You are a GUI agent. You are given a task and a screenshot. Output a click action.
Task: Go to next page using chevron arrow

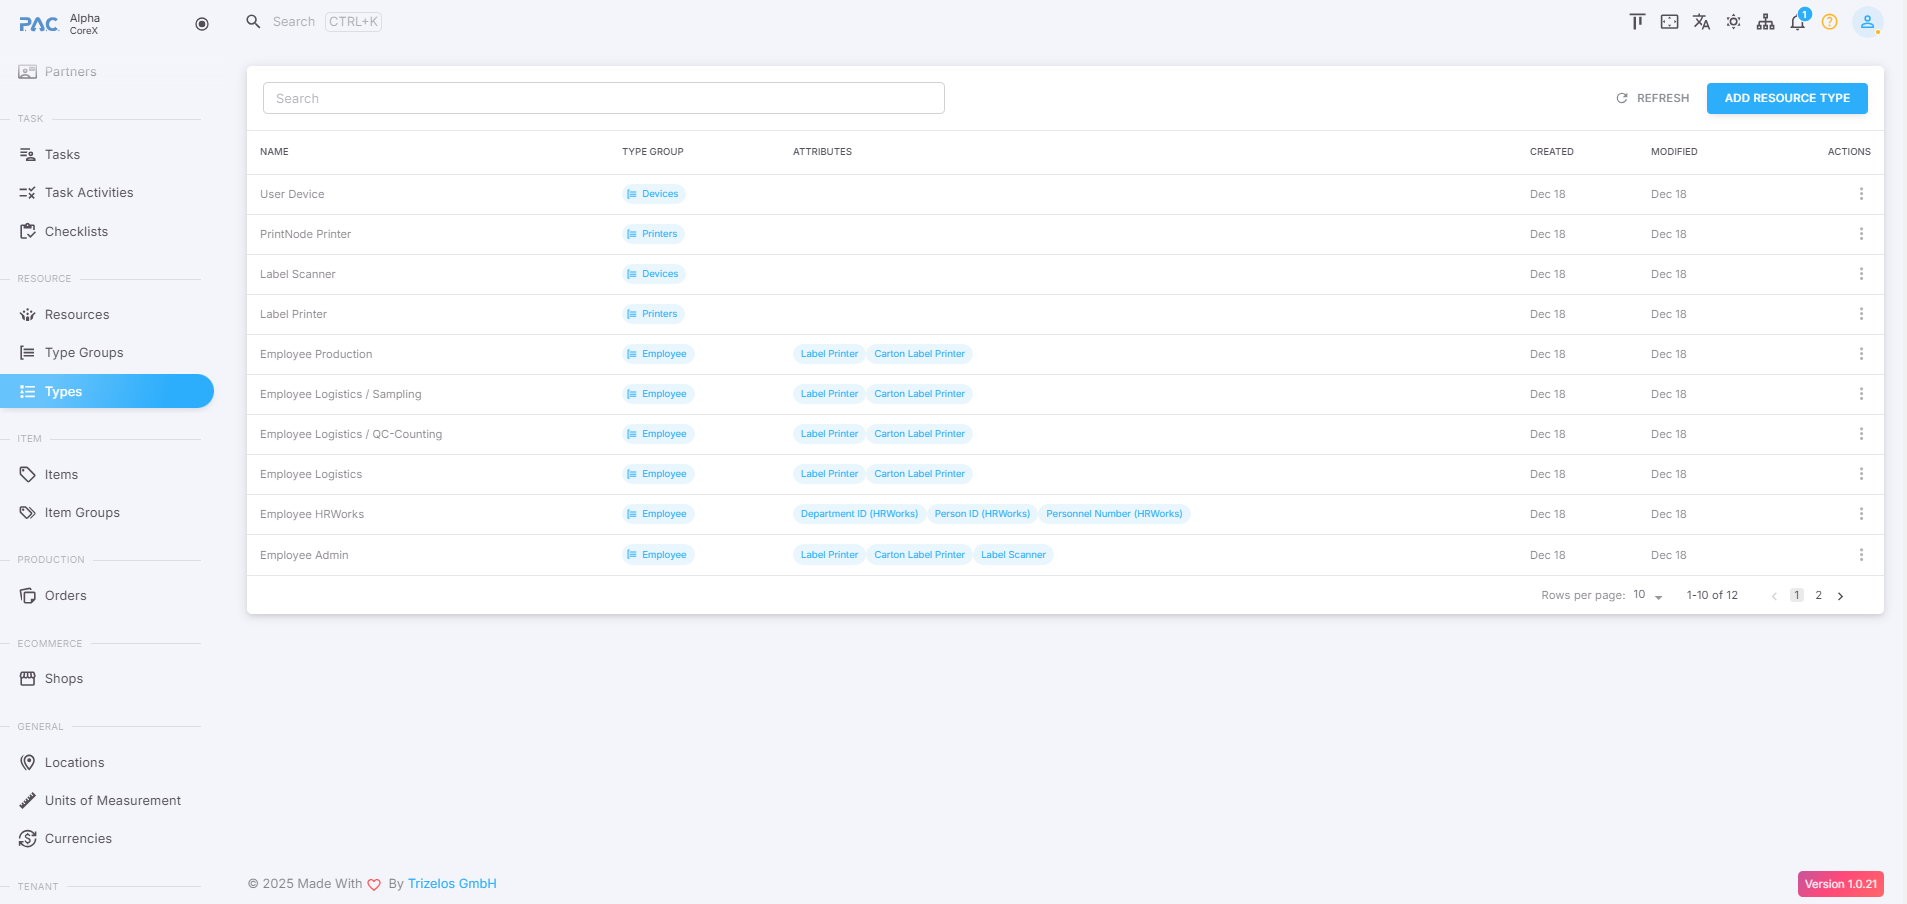point(1840,596)
